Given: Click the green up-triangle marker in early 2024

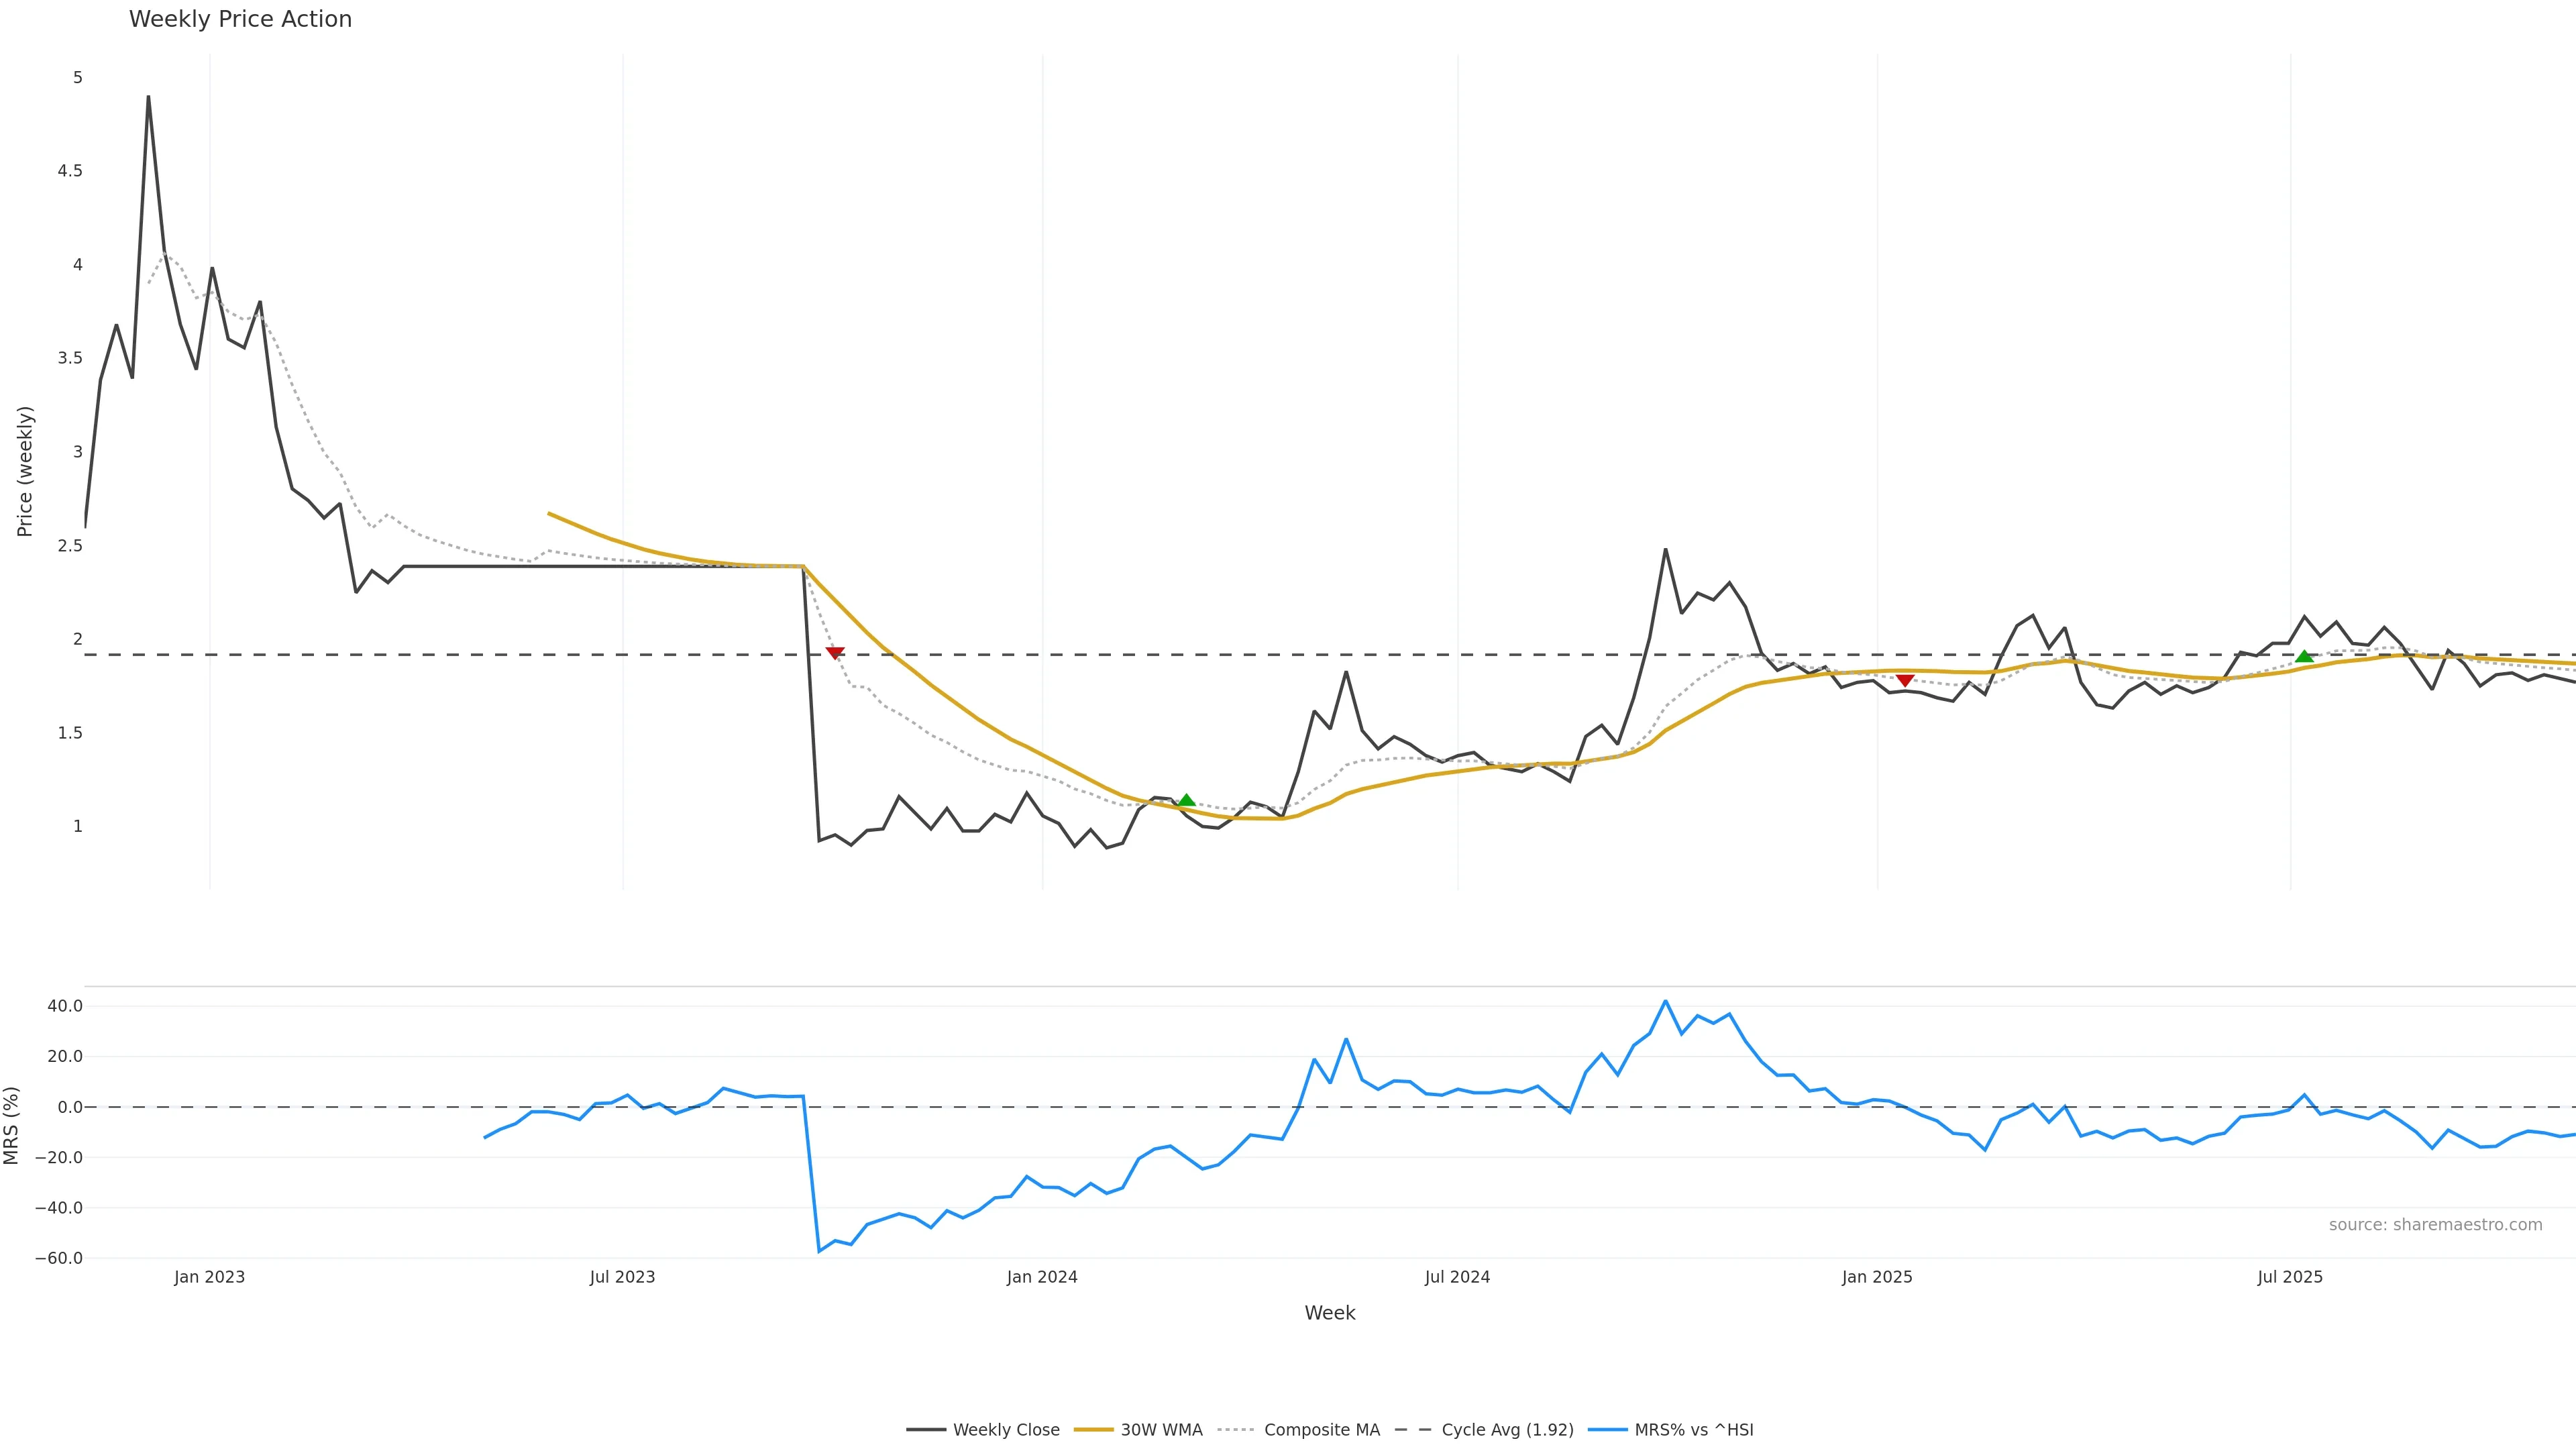Looking at the screenshot, I should coord(1186,800).
